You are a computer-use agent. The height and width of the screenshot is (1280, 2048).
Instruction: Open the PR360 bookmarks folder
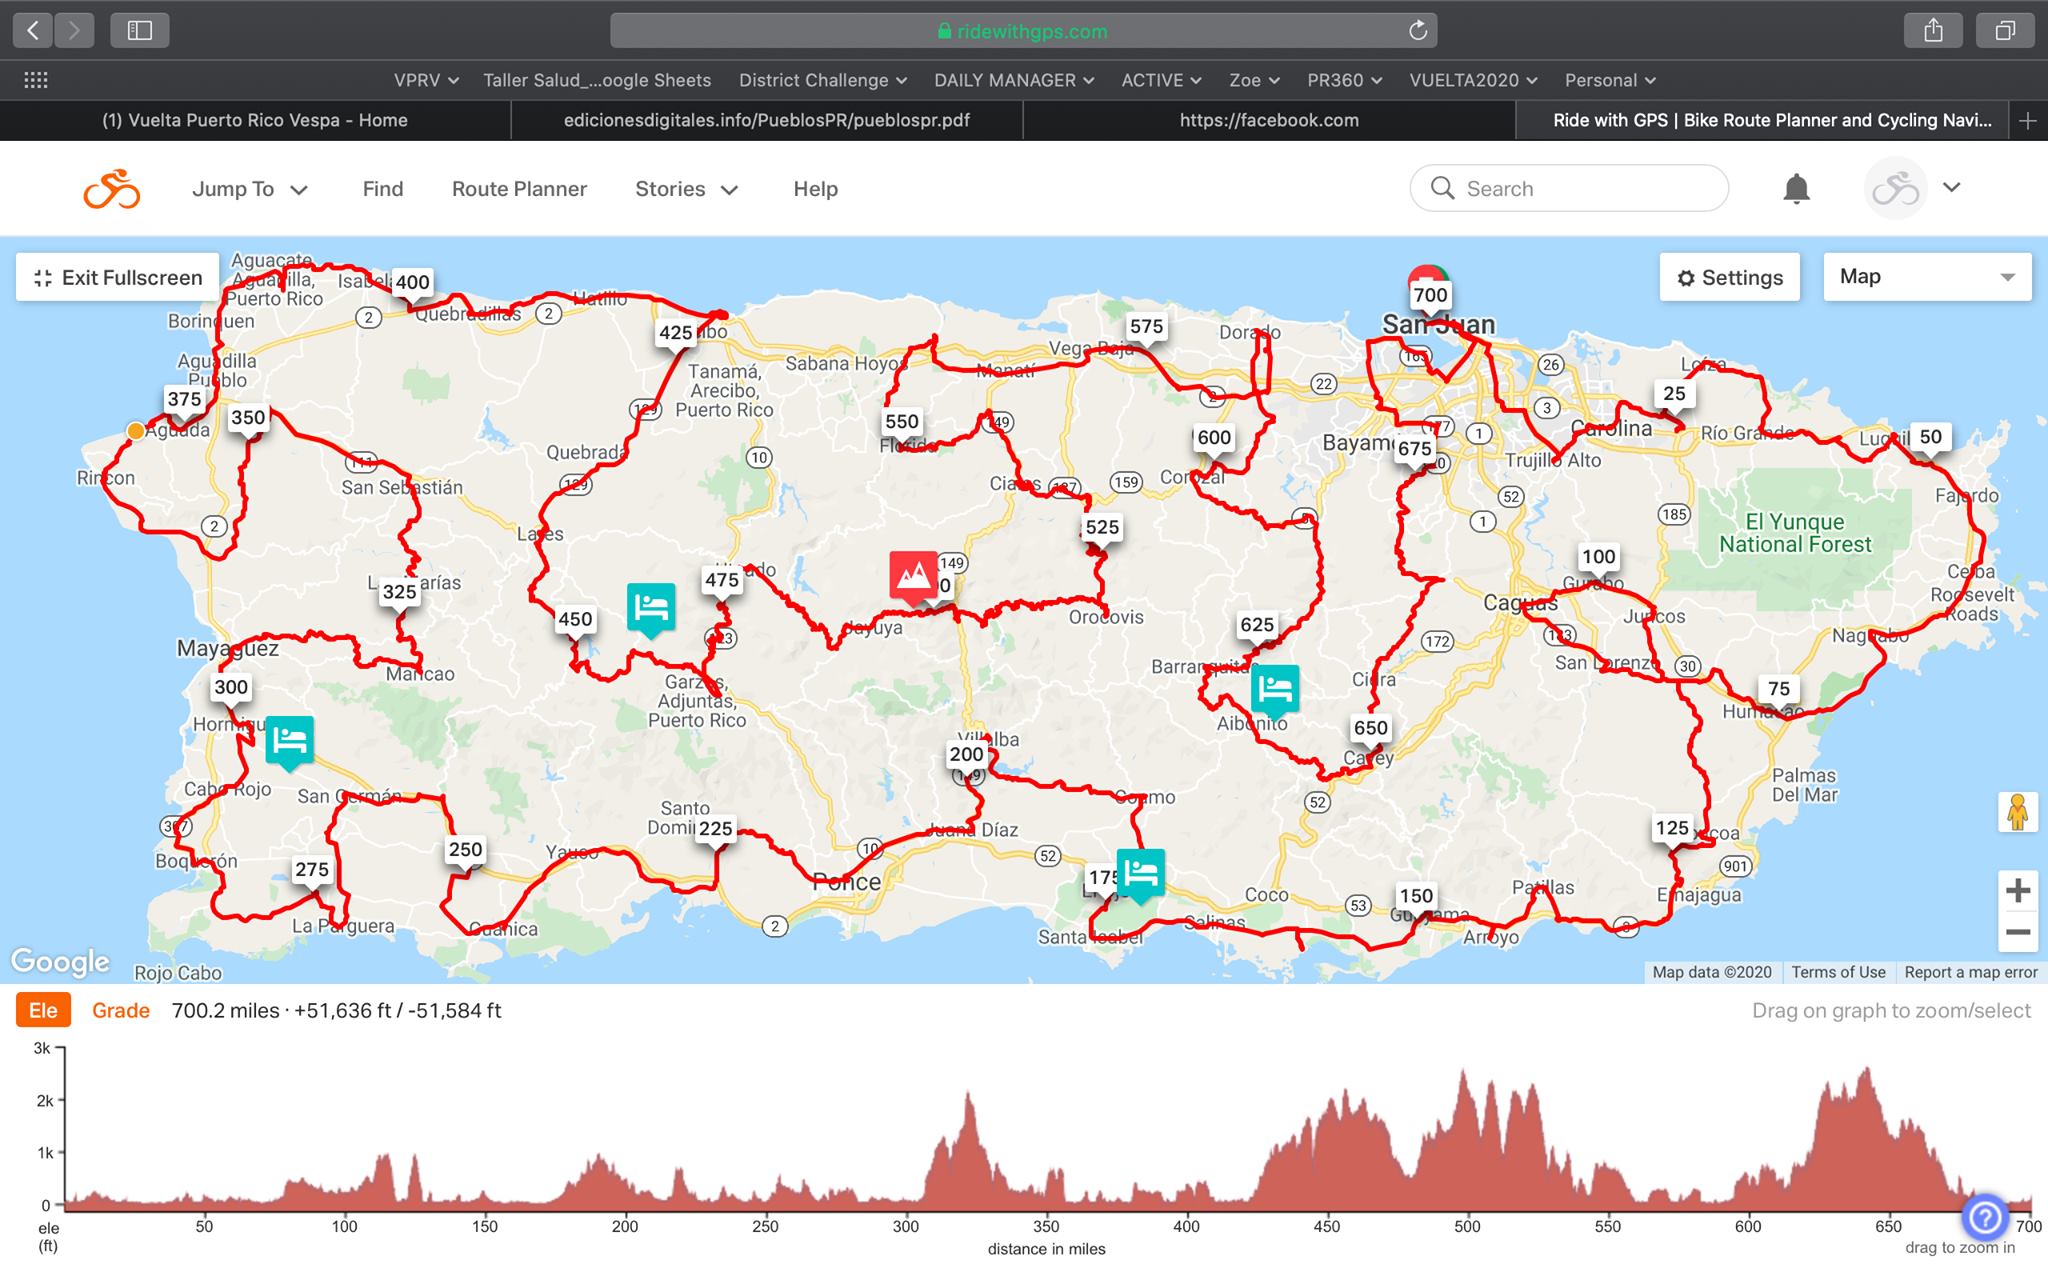[1344, 80]
